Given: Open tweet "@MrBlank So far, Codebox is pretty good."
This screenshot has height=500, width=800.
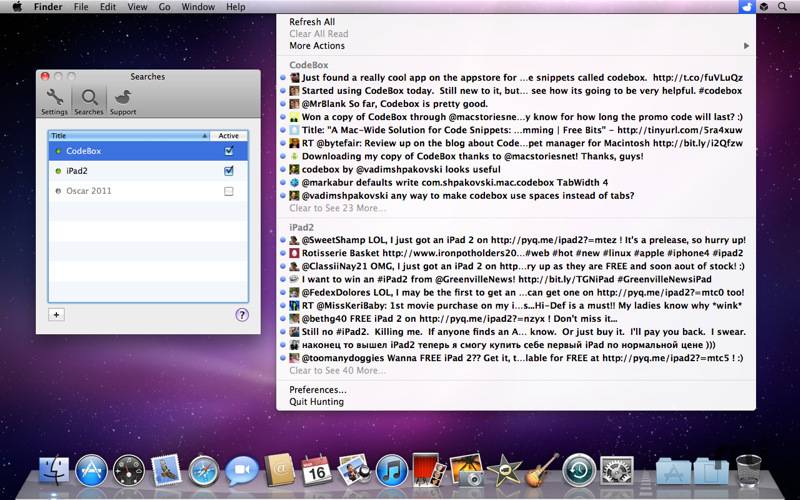Looking at the screenshot, I should (x=516, y=104).
